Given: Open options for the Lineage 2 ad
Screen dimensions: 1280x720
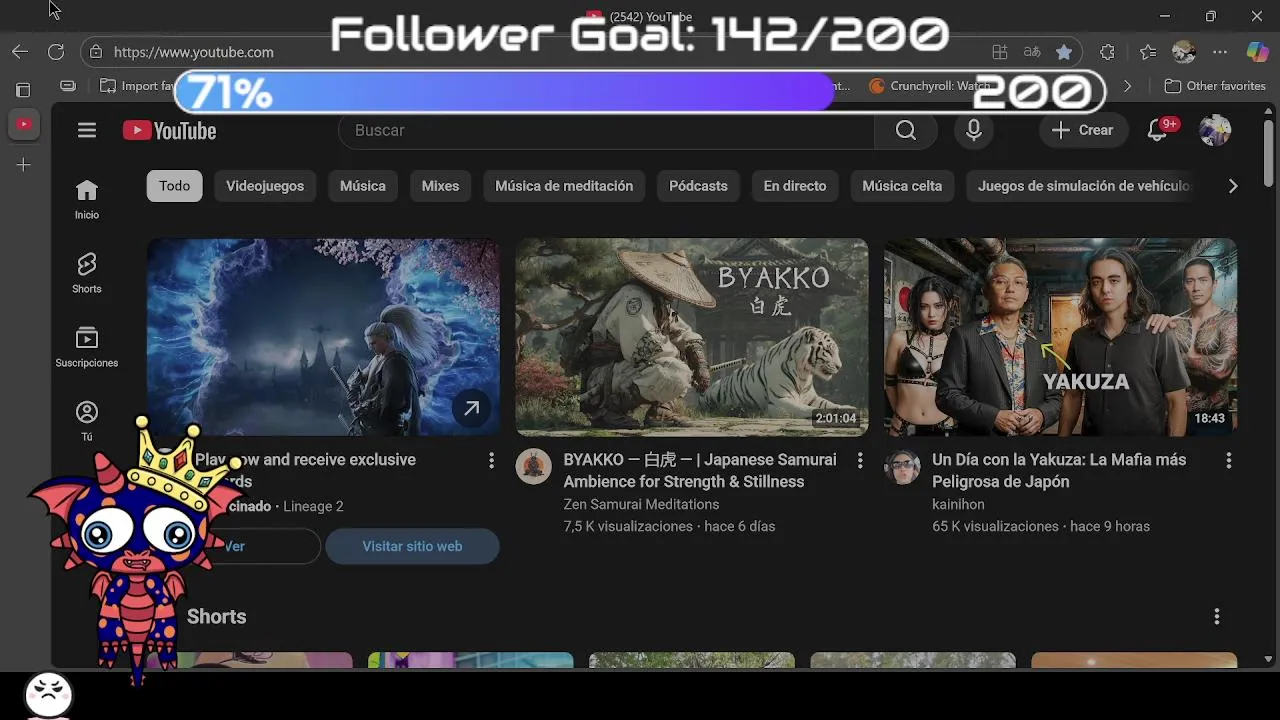Looking at the screenshot, I should pyautogui.click(x=491, y=460).
